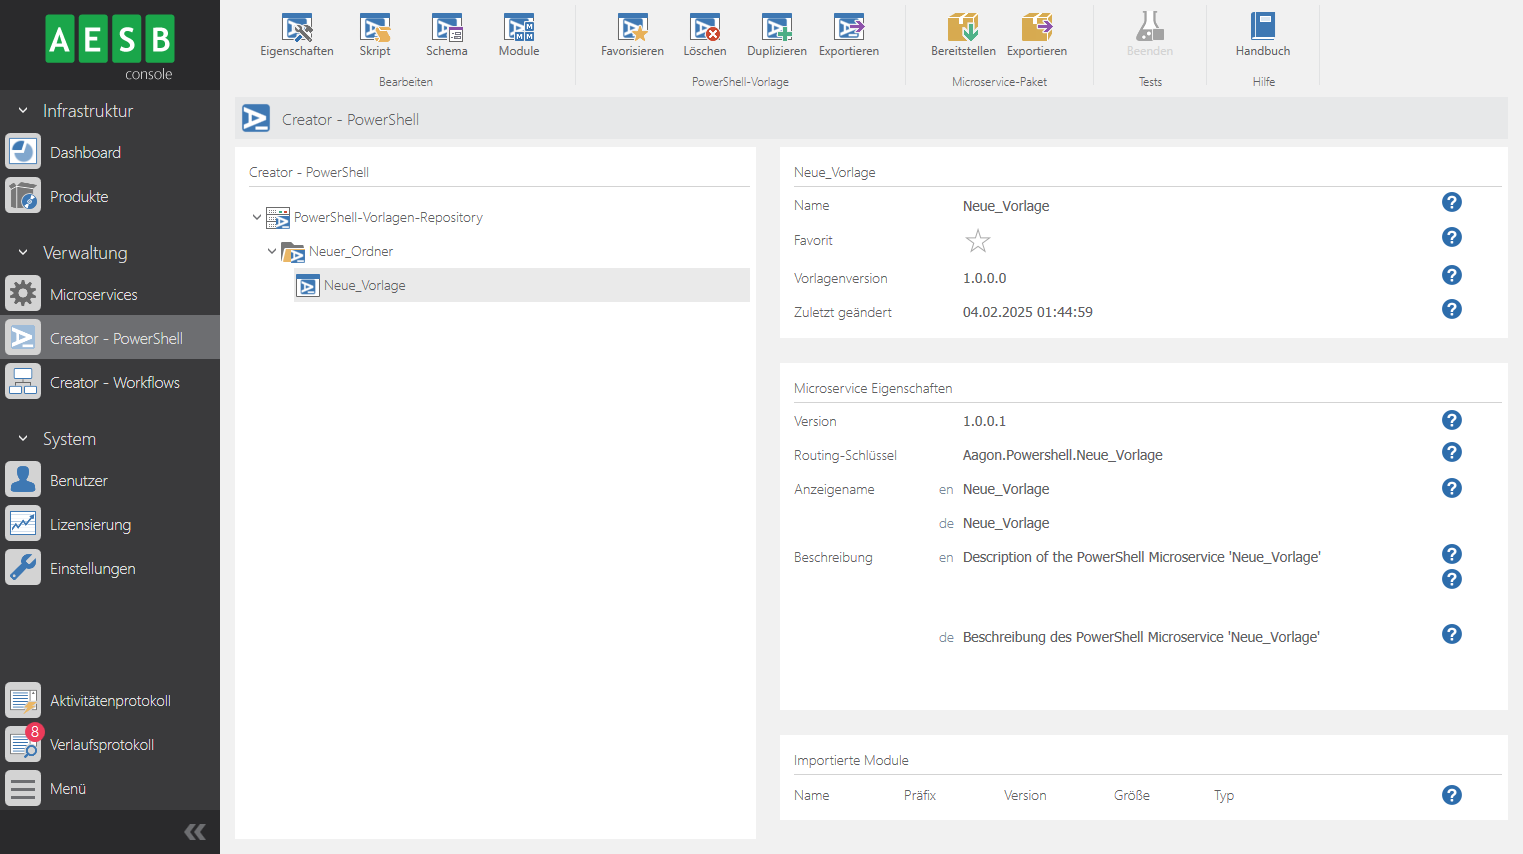
Task: Favorisieren the current PowerShell template
Action: pos(632,32)
